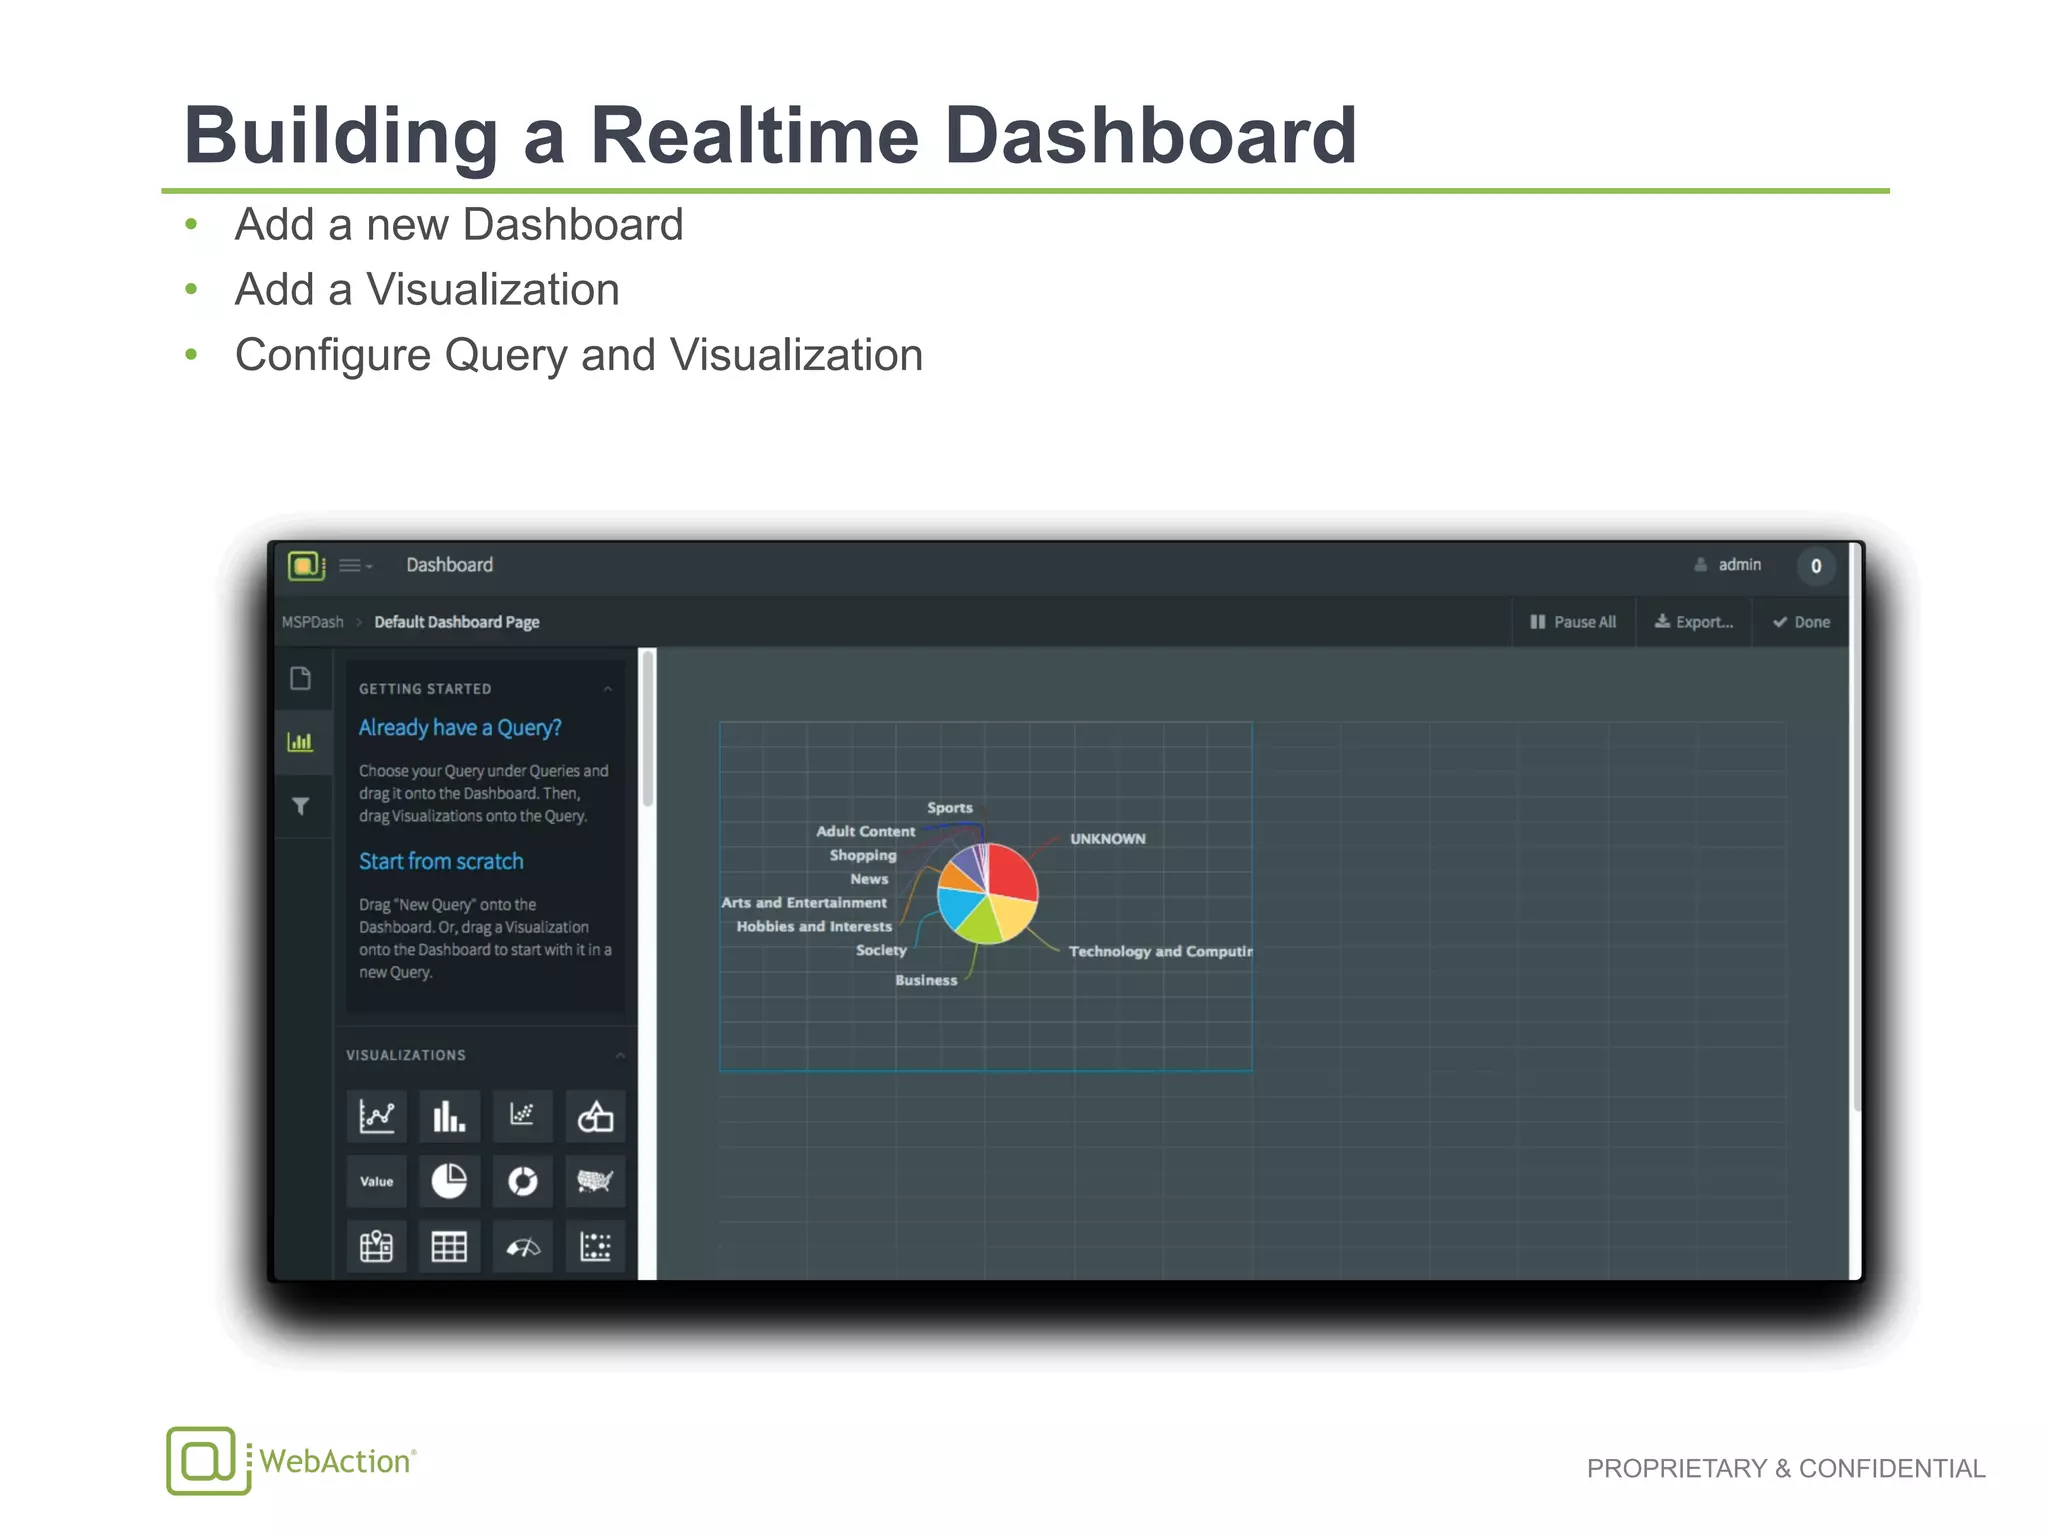Click the Export button

[1693, 622]
